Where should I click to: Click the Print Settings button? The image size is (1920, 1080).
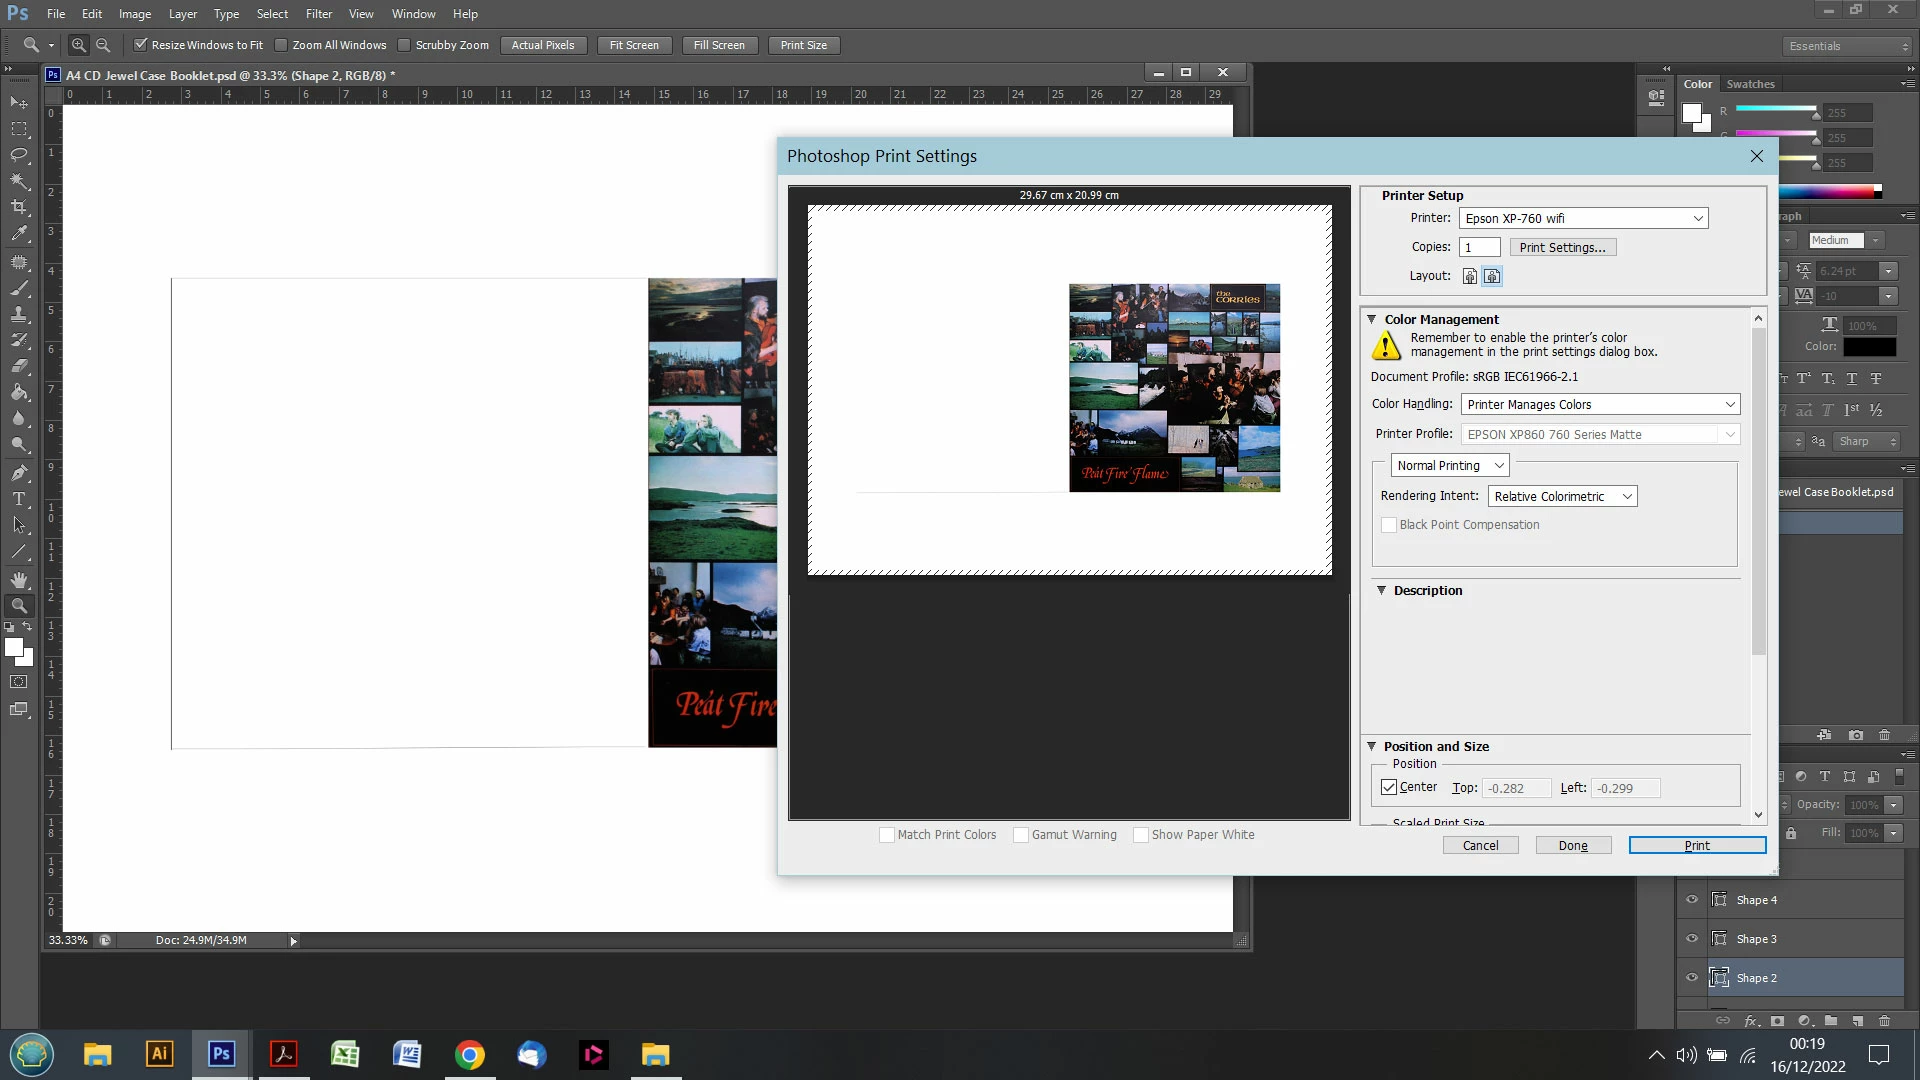[x=1562, y=247]
